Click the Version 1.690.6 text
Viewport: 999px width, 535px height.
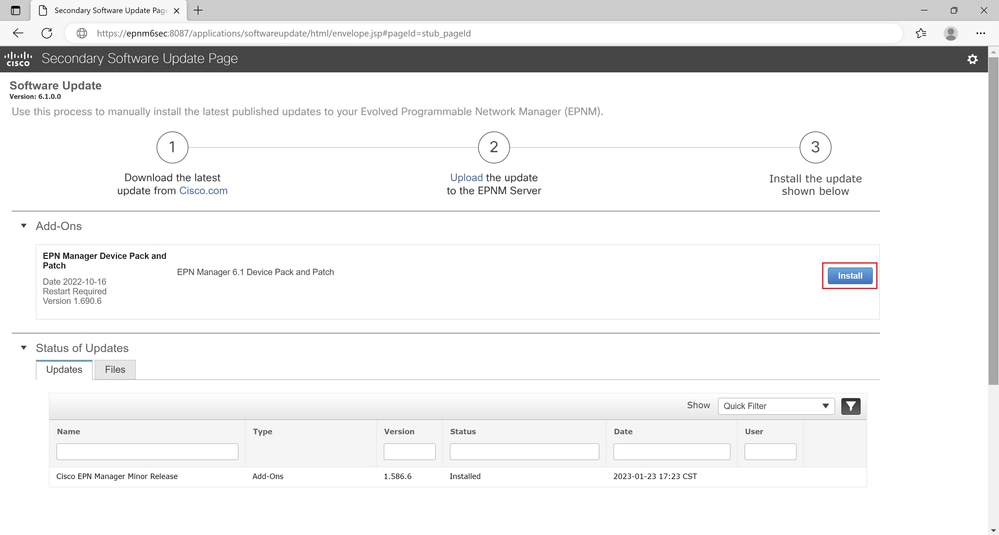click(72, 301)
